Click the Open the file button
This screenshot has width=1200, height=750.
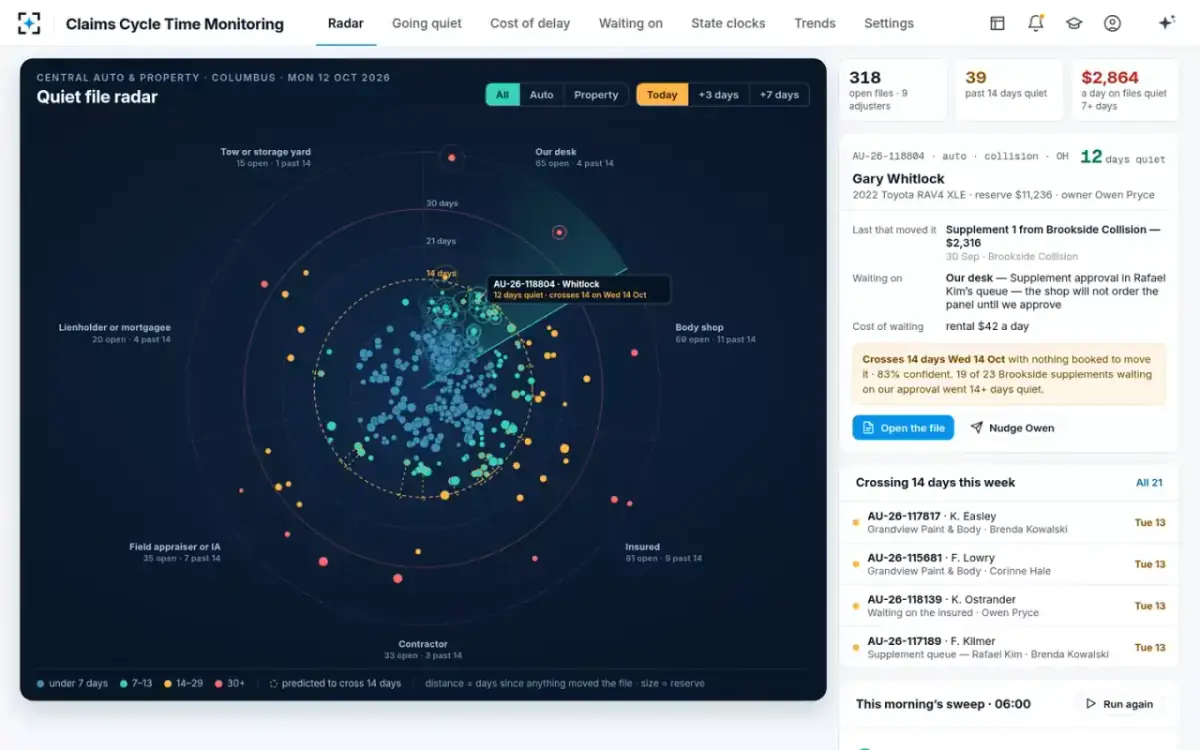pos(903,428)
